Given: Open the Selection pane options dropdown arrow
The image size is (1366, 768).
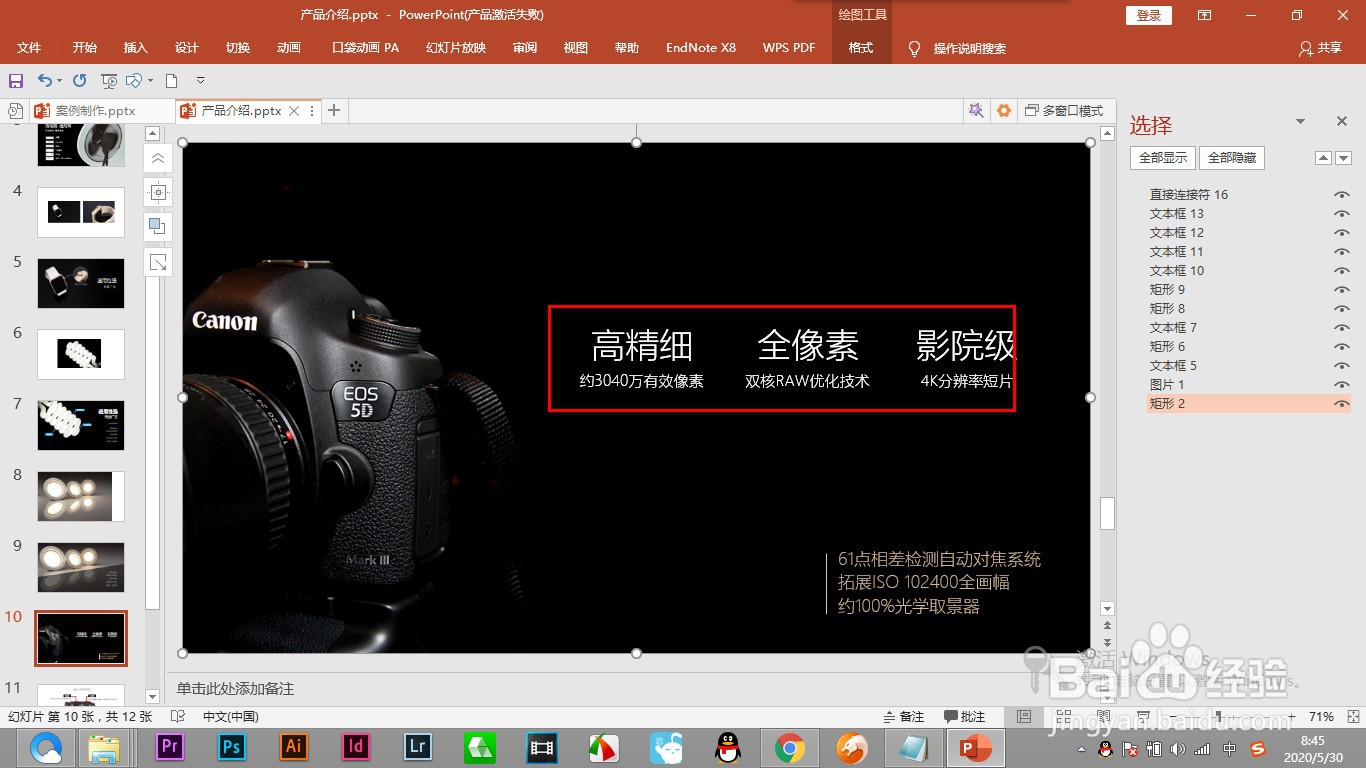Looking at the screenshot, I should click(1300, 122).
